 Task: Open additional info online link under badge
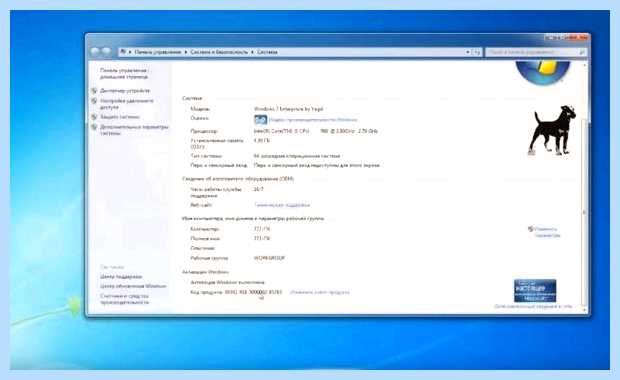[533, 306]
